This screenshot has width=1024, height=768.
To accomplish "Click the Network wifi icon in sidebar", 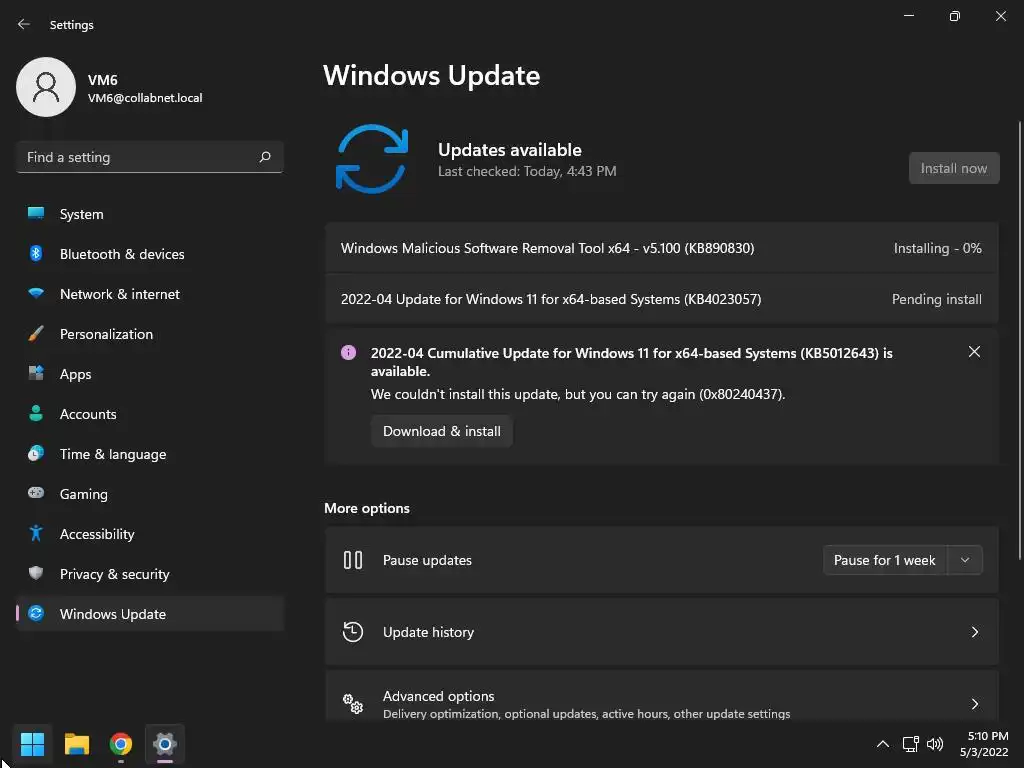I will click(36, 293).
